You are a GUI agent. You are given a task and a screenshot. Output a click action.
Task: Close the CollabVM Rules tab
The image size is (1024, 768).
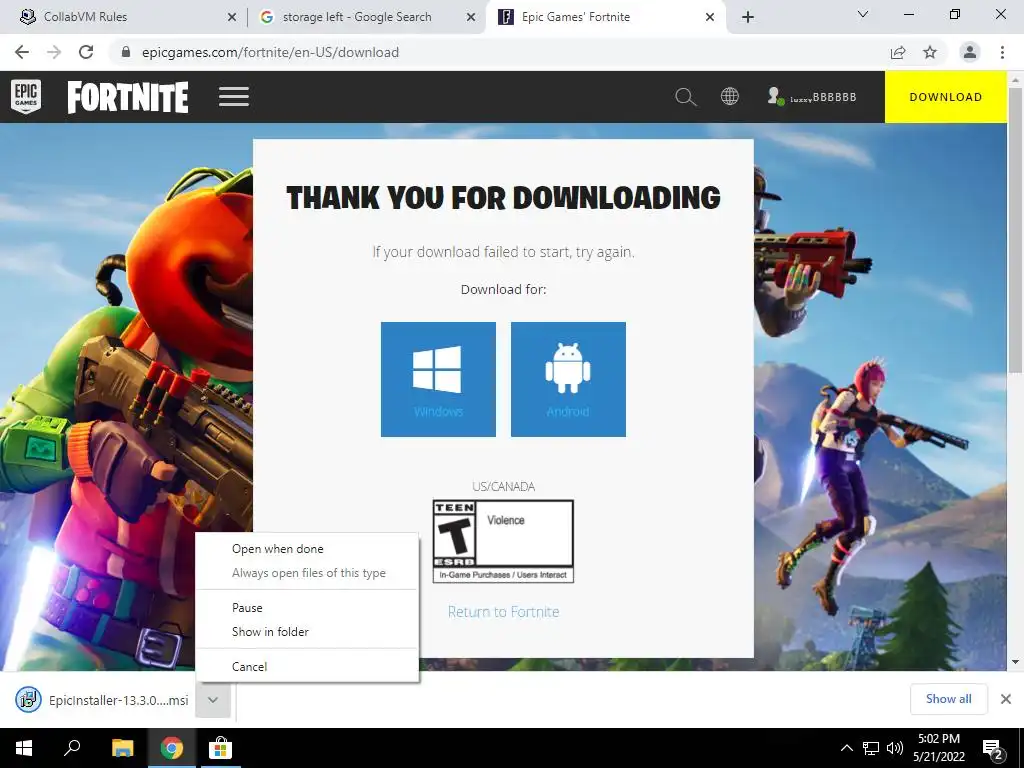click(232, 18)
